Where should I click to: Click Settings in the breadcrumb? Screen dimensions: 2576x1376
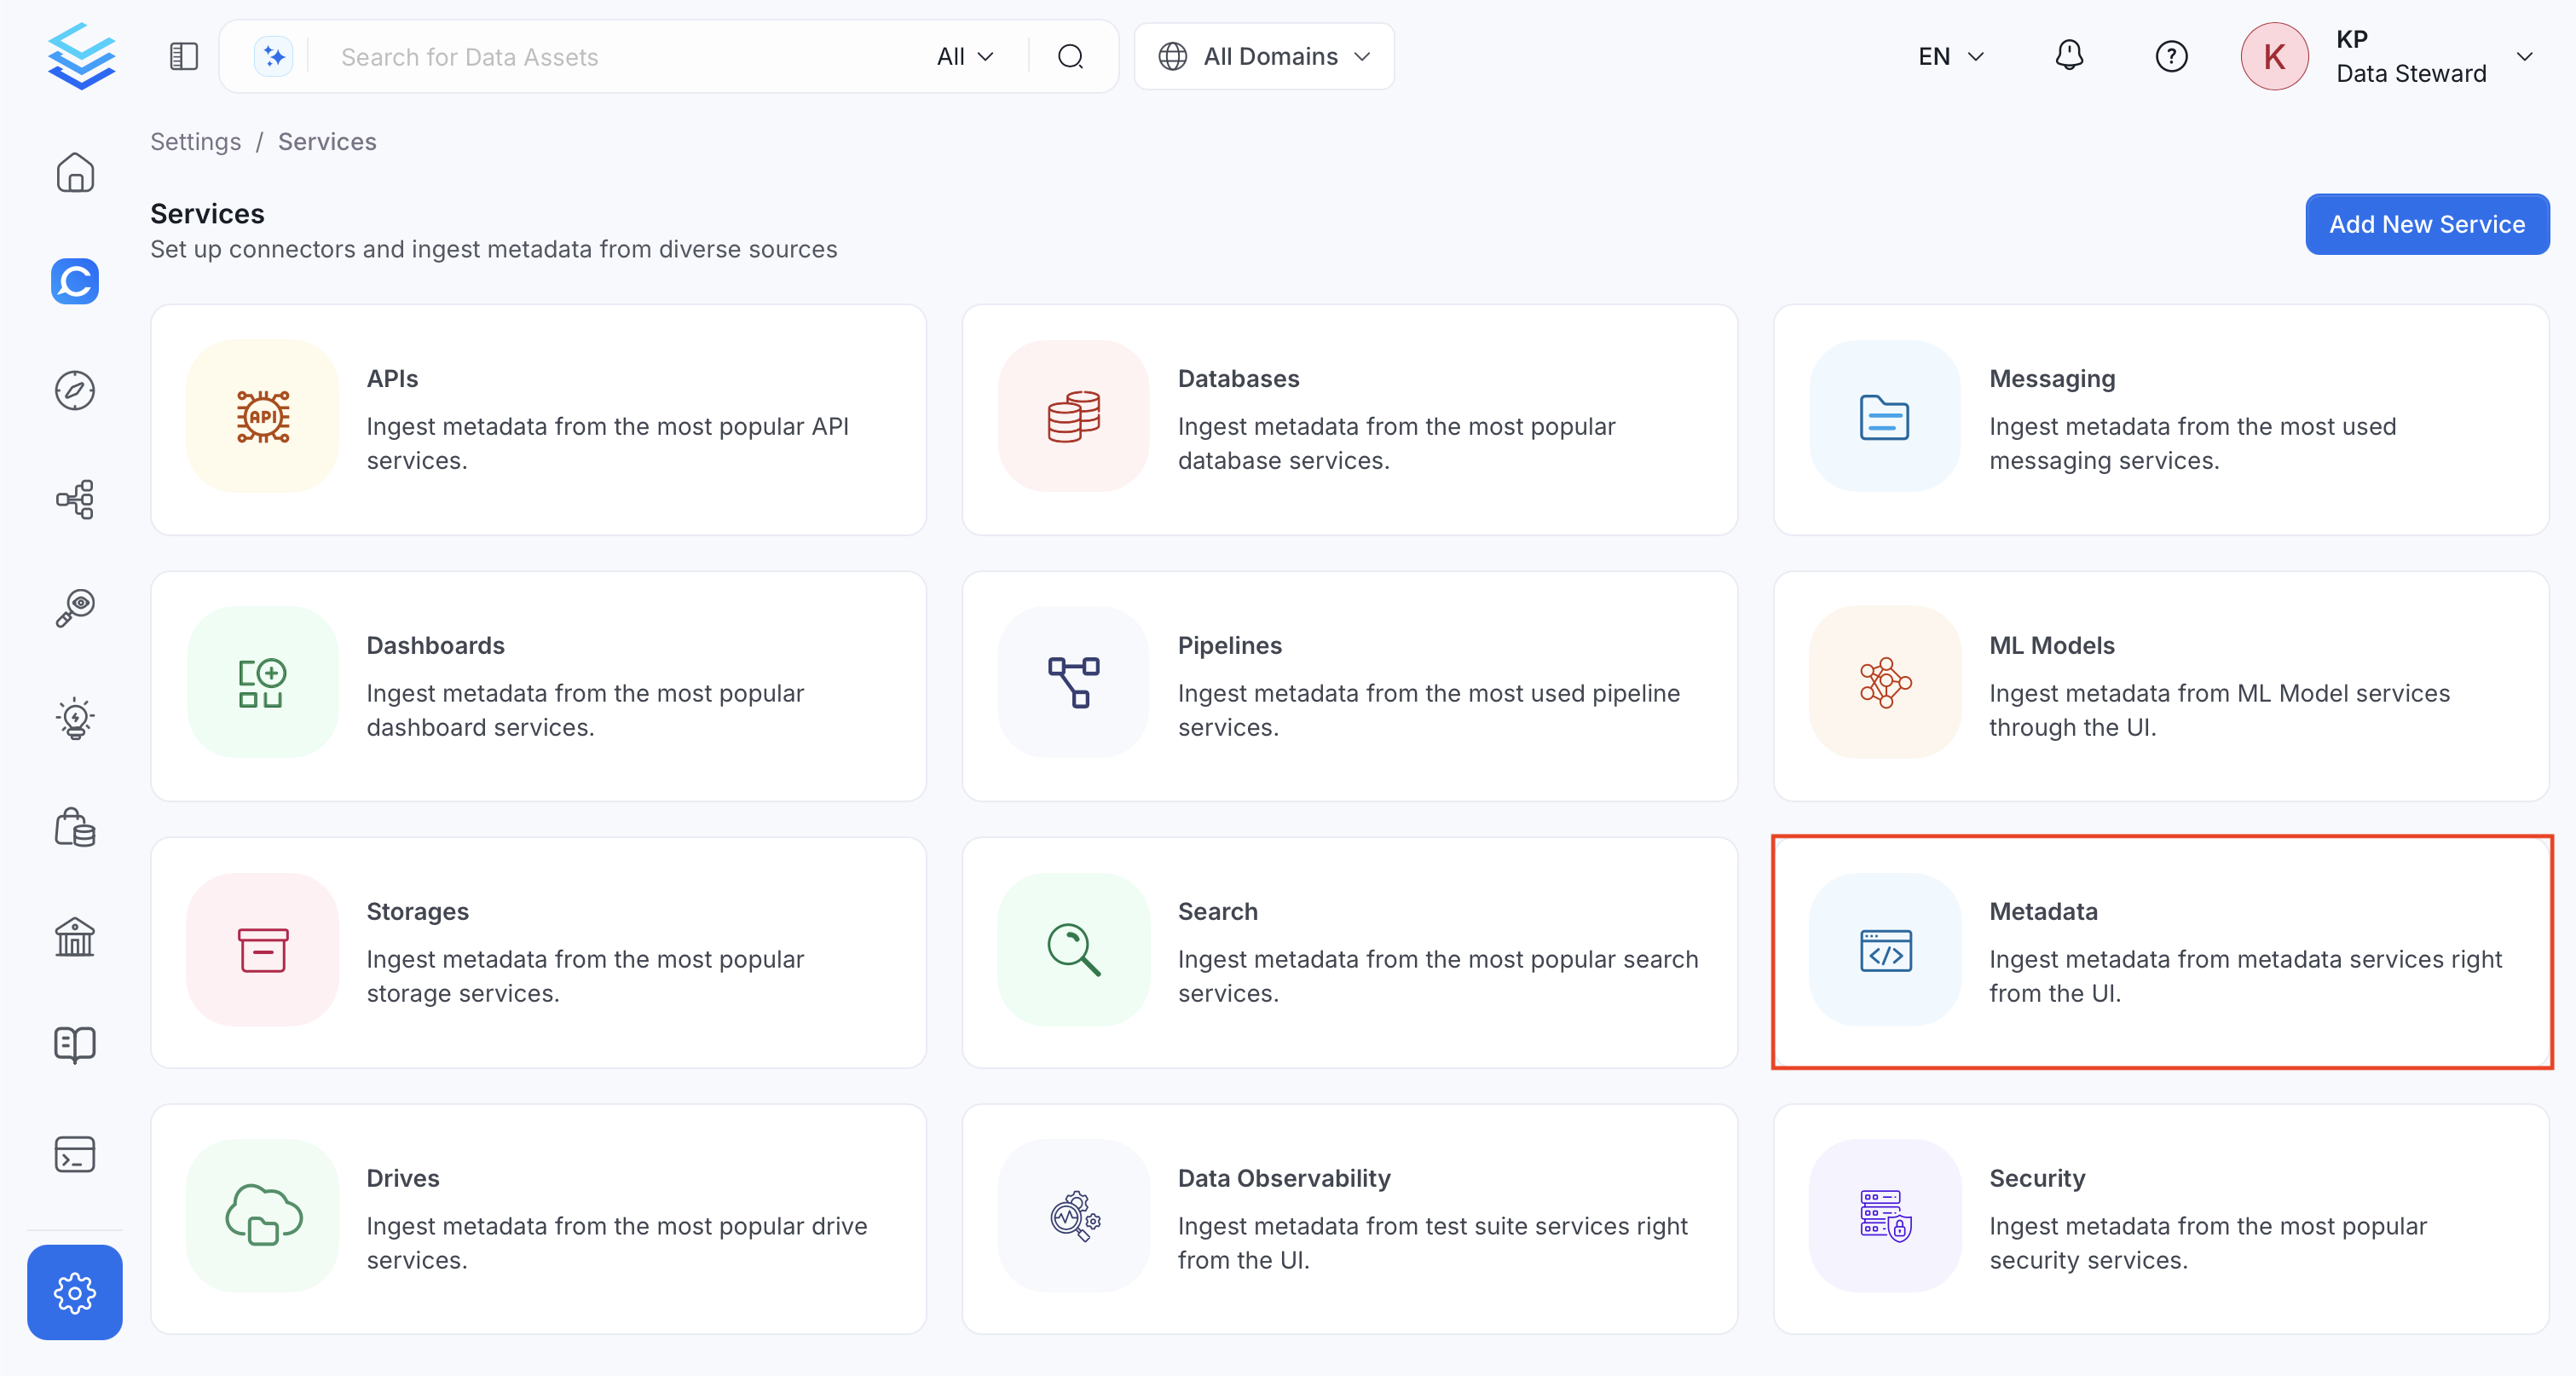[x=196, y=142]
